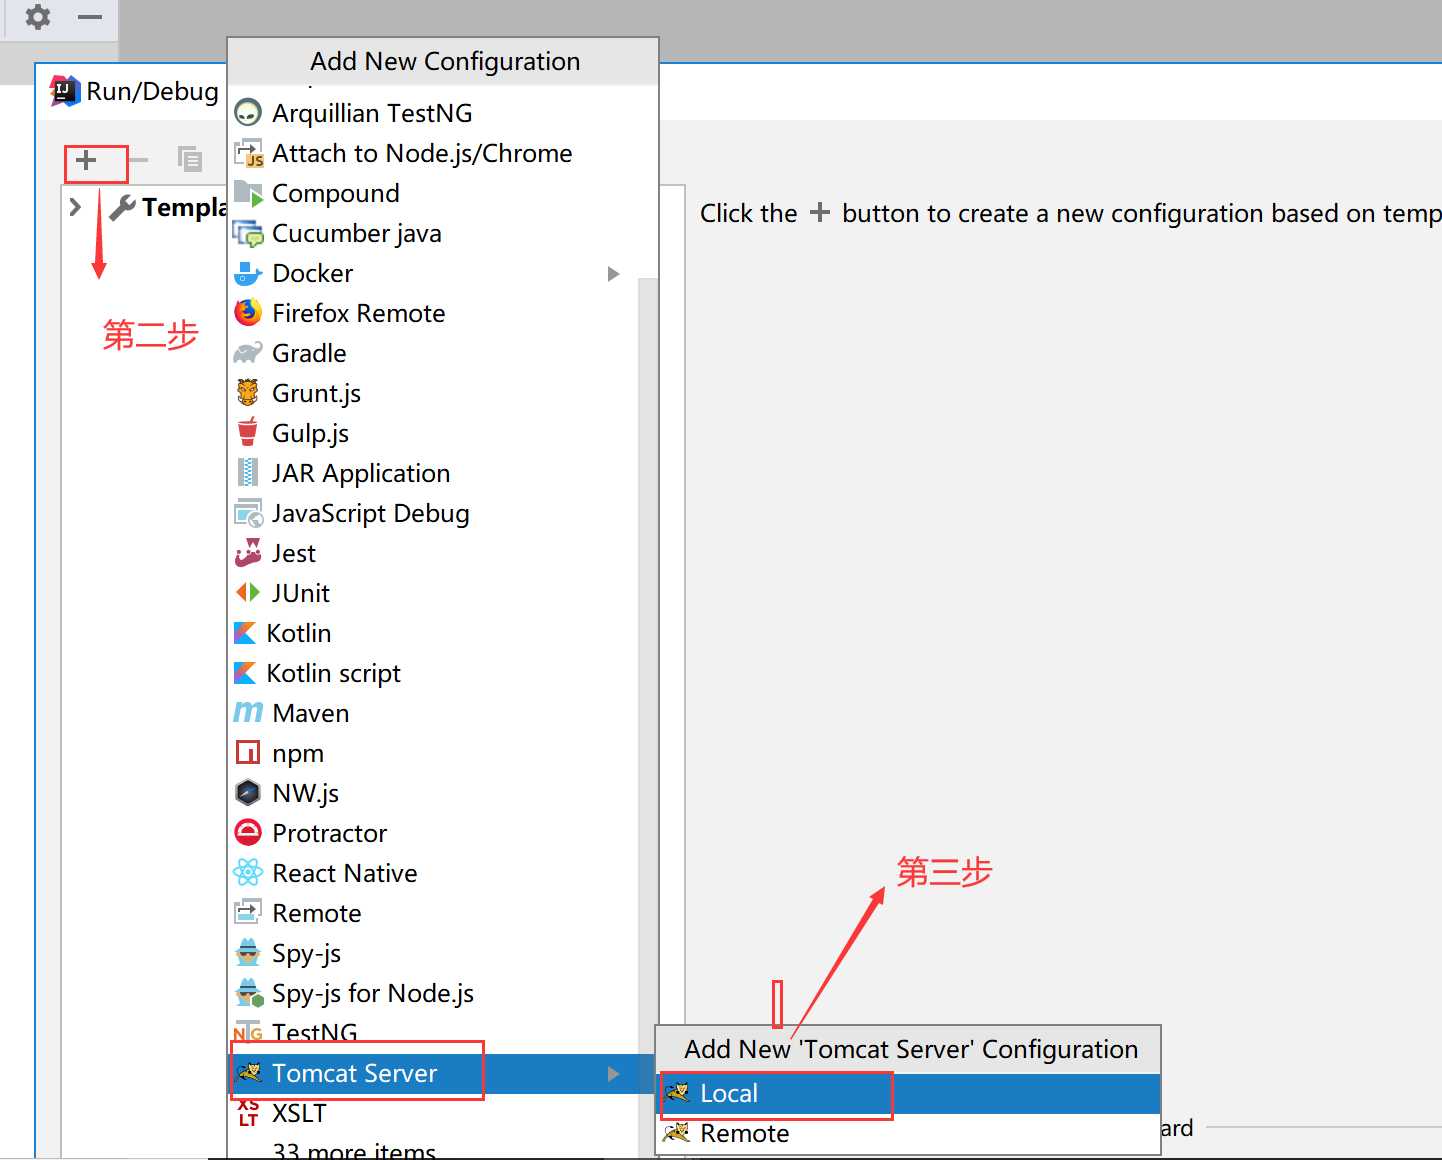Click the Grunt.js icon
This screenshot has height=1160, width=1442.
(248, 393)
